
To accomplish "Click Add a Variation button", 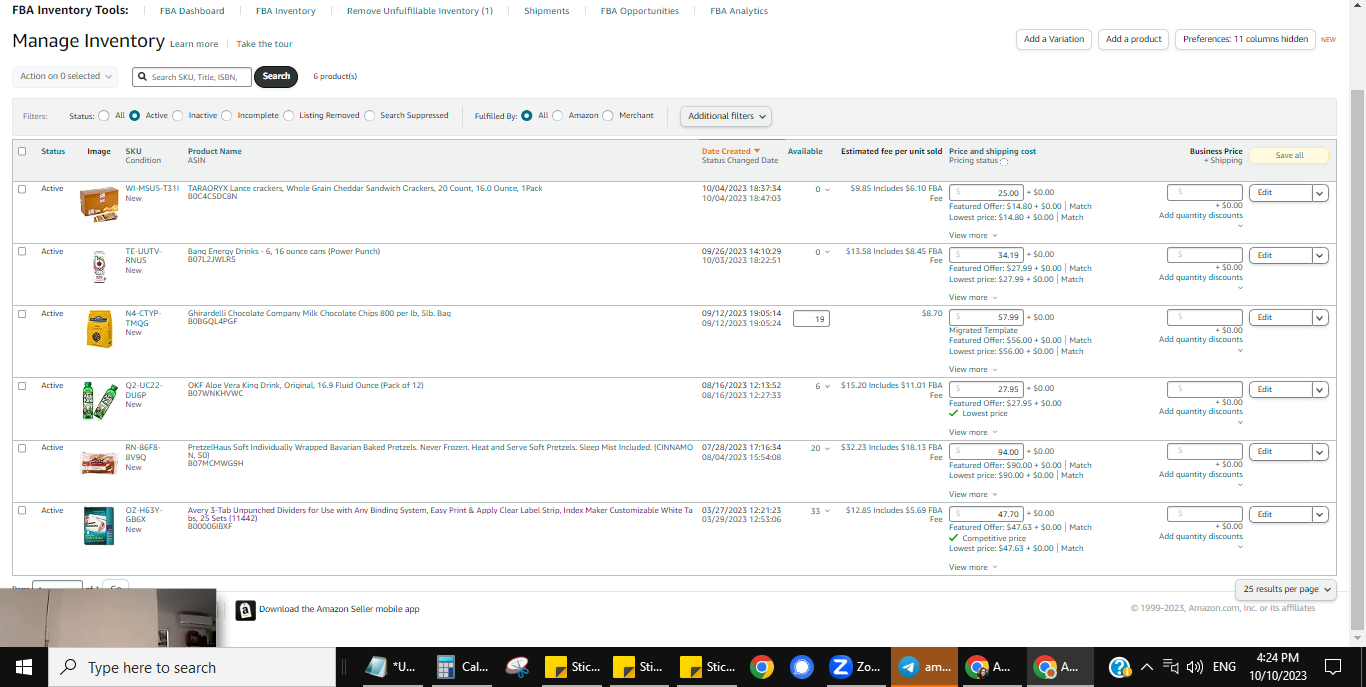I will pos(1054,39).
